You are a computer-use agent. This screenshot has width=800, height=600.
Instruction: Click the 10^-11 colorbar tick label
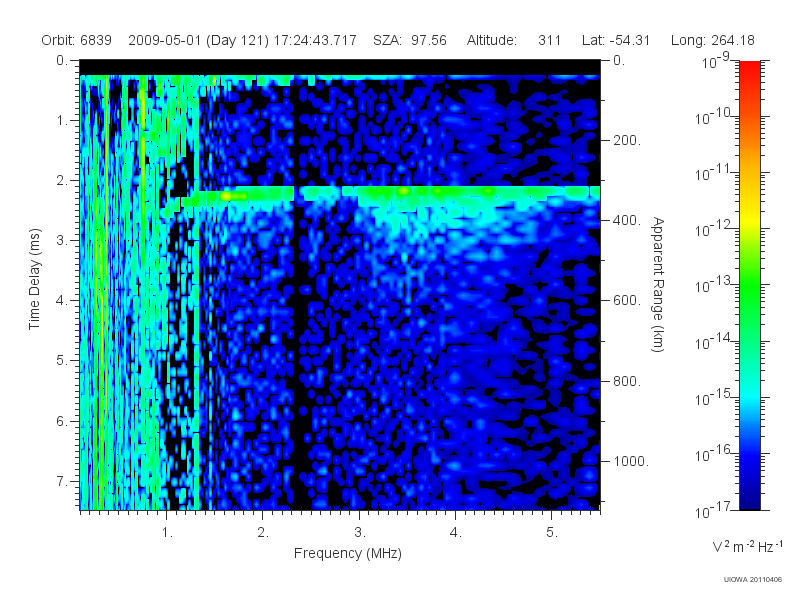pyautogui.click(x=714, y=173)
